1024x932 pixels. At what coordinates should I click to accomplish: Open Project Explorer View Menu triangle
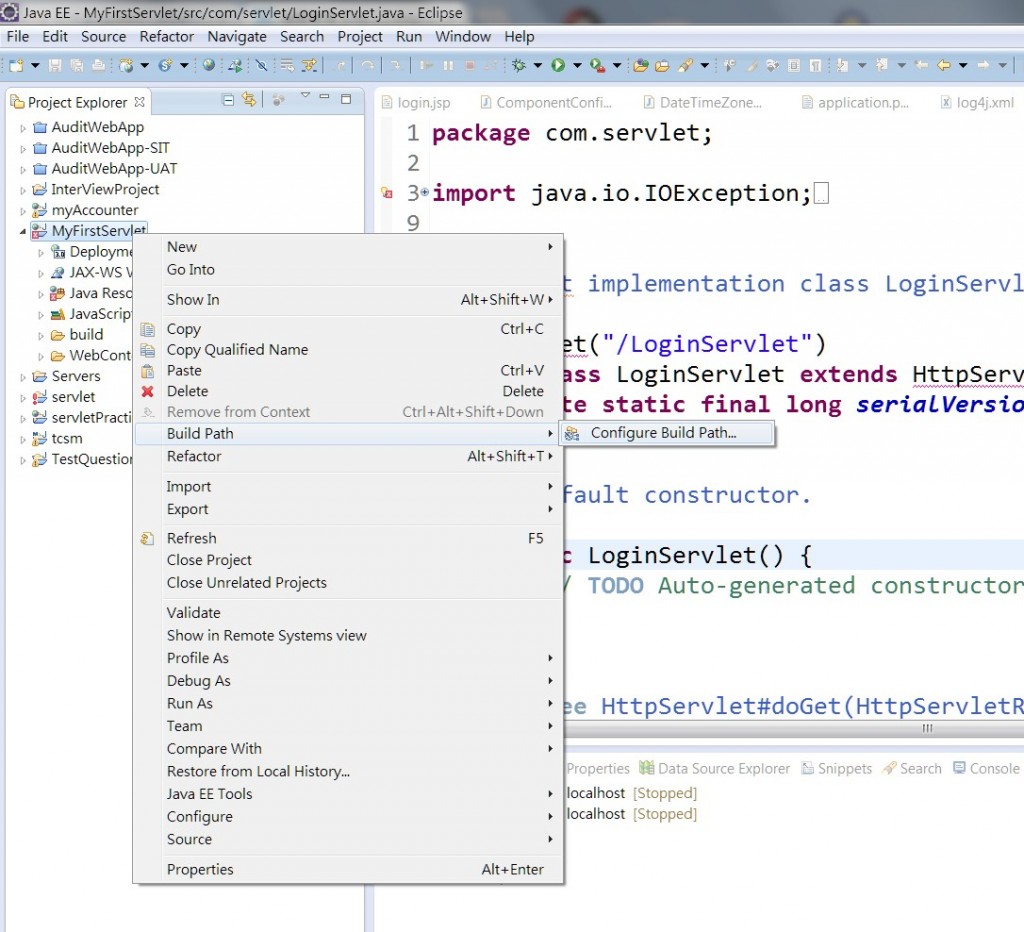point(305,96)
